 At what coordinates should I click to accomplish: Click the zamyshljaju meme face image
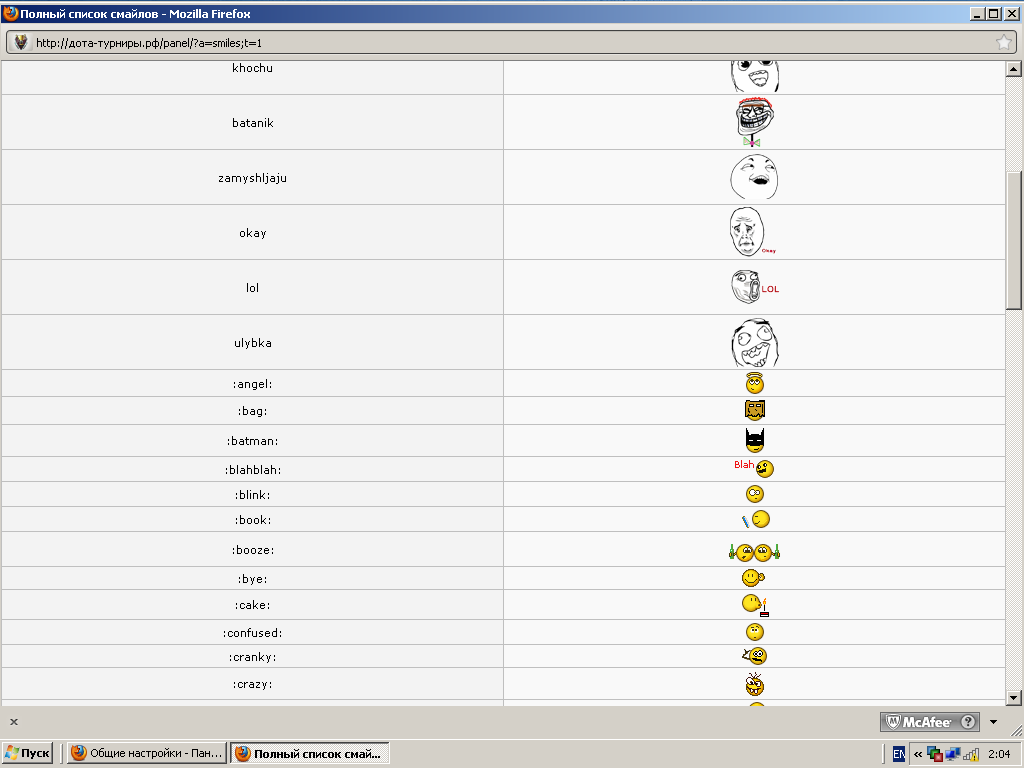click(754, 177)
